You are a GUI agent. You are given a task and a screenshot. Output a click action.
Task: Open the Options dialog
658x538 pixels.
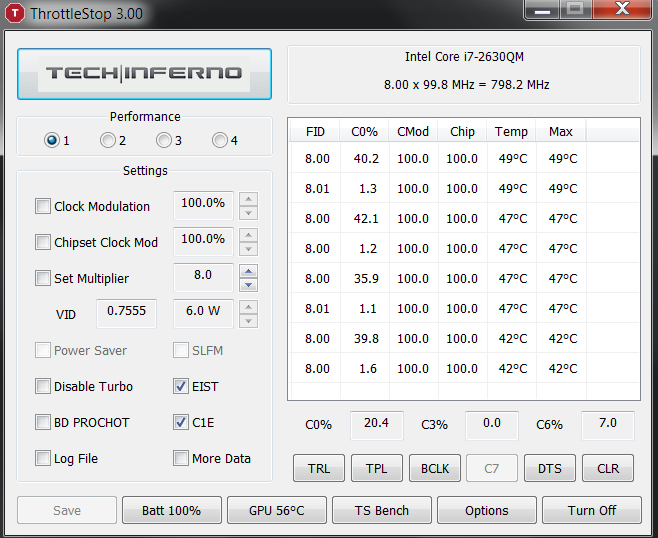[487, 510]
